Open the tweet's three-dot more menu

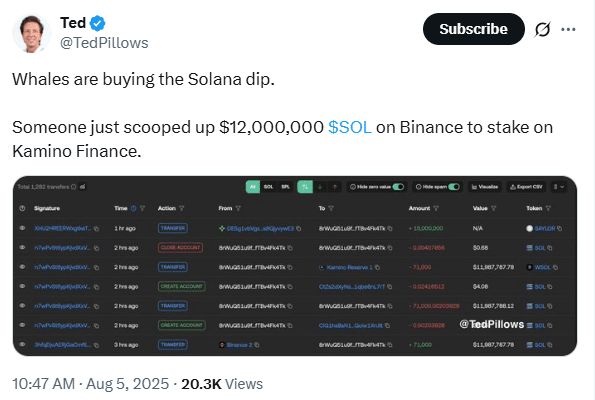click(568, 29)
